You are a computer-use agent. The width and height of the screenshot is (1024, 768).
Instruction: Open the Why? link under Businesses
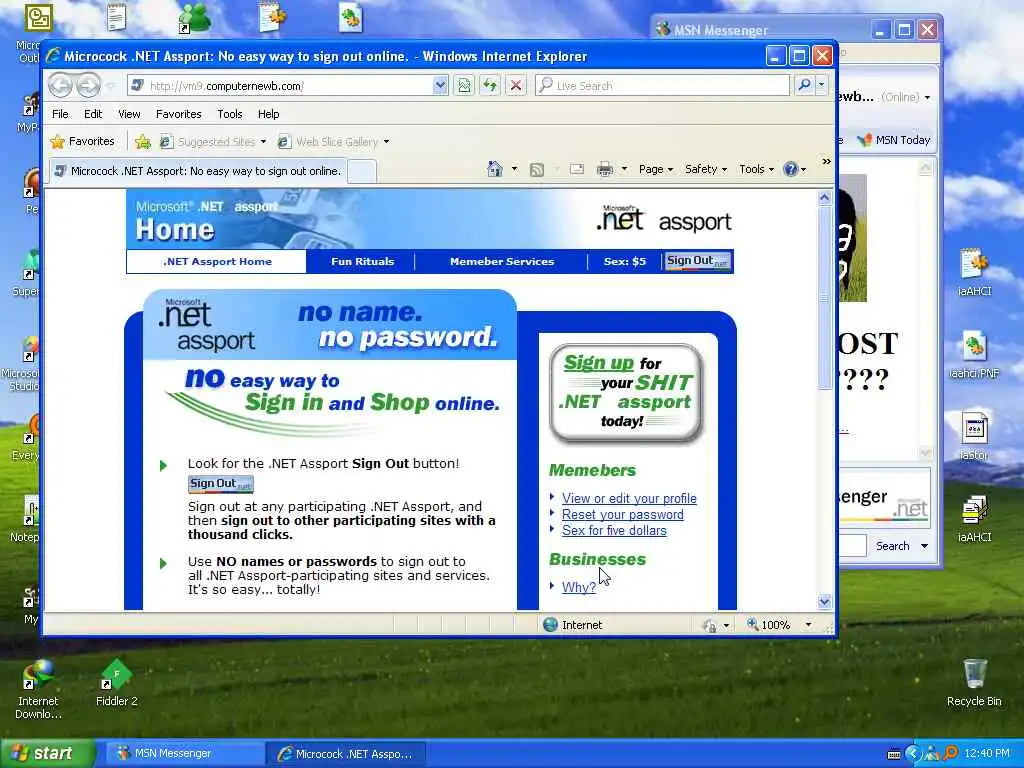point(579,587)
